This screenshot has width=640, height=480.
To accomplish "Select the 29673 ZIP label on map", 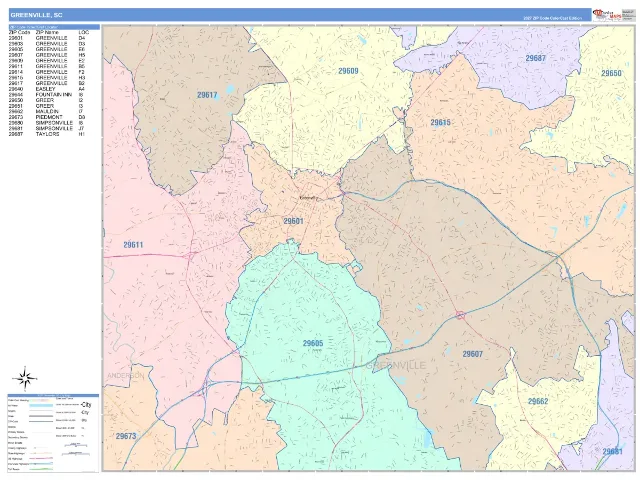I will coord(126,436).
